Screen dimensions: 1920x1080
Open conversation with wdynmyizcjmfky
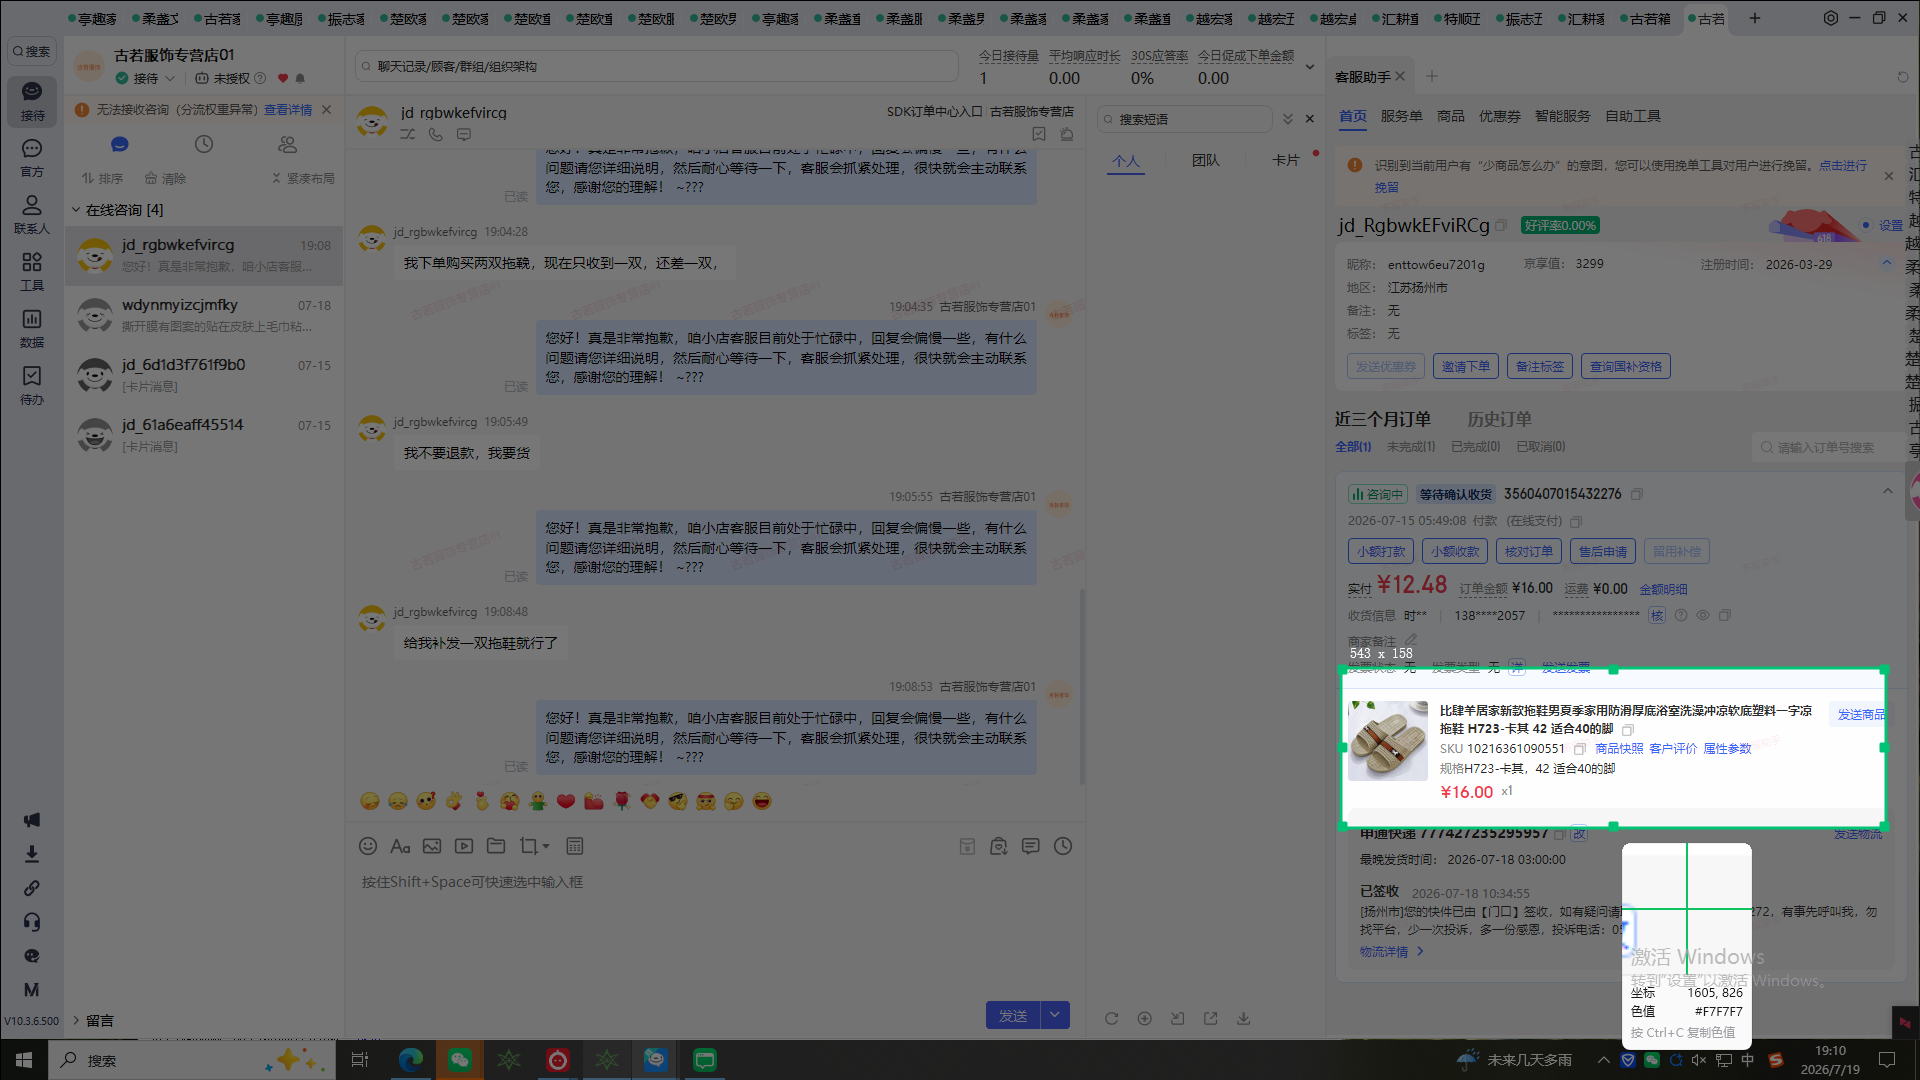click(x=204, y=315)
